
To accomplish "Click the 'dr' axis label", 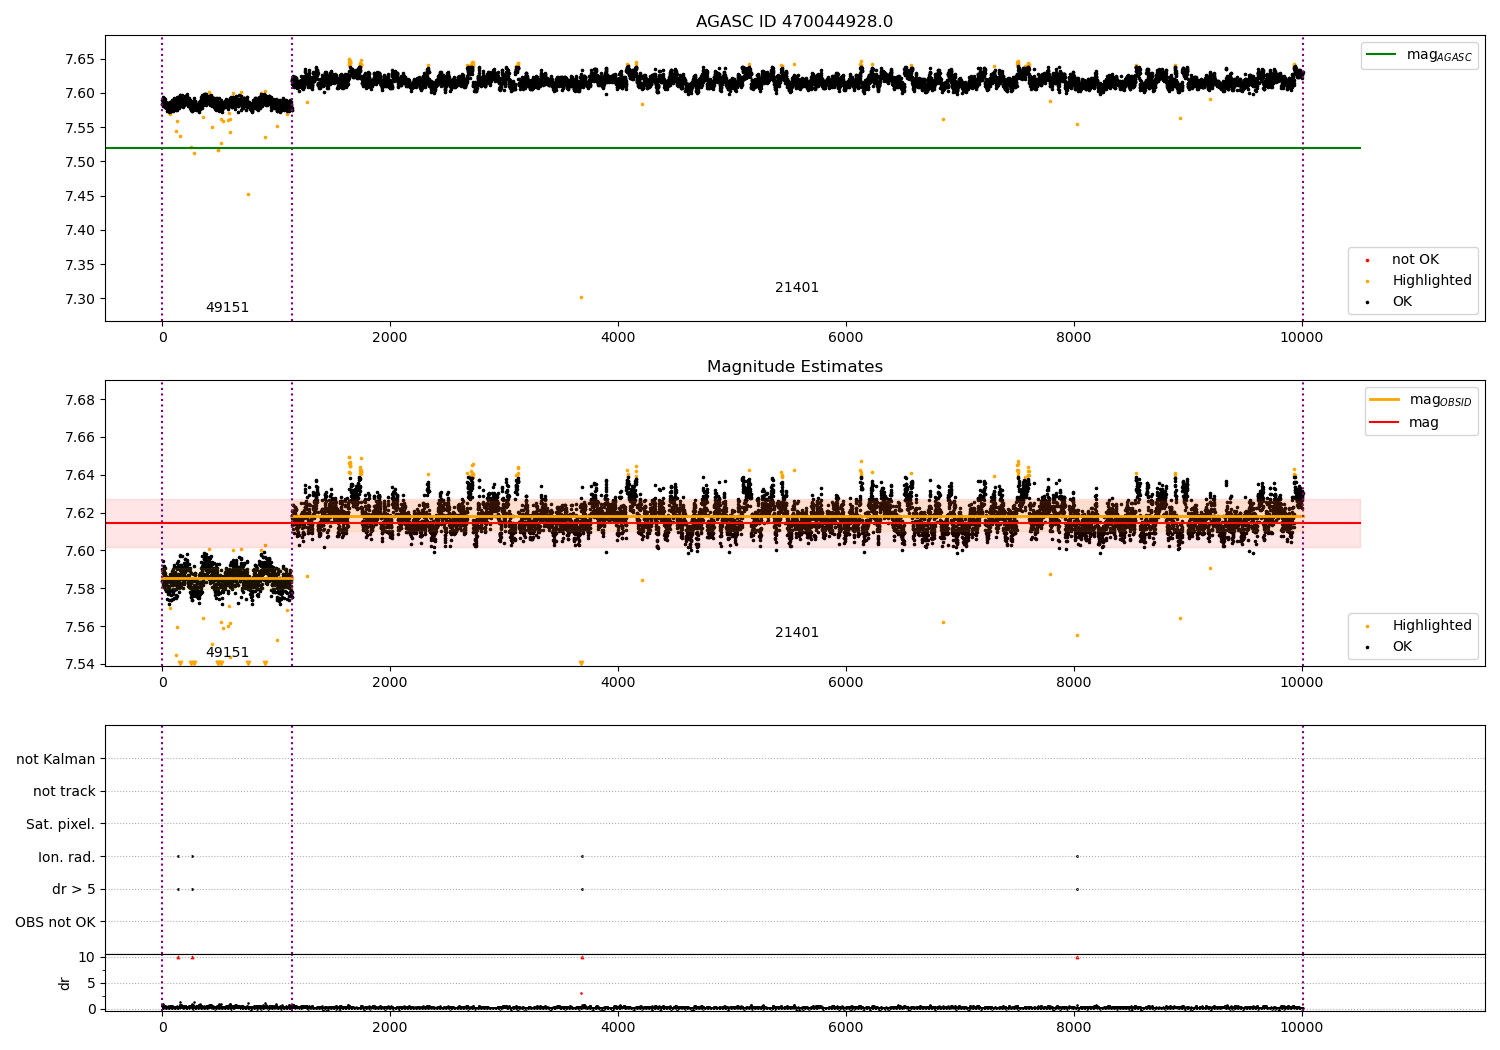I will (x=65, y=983).
